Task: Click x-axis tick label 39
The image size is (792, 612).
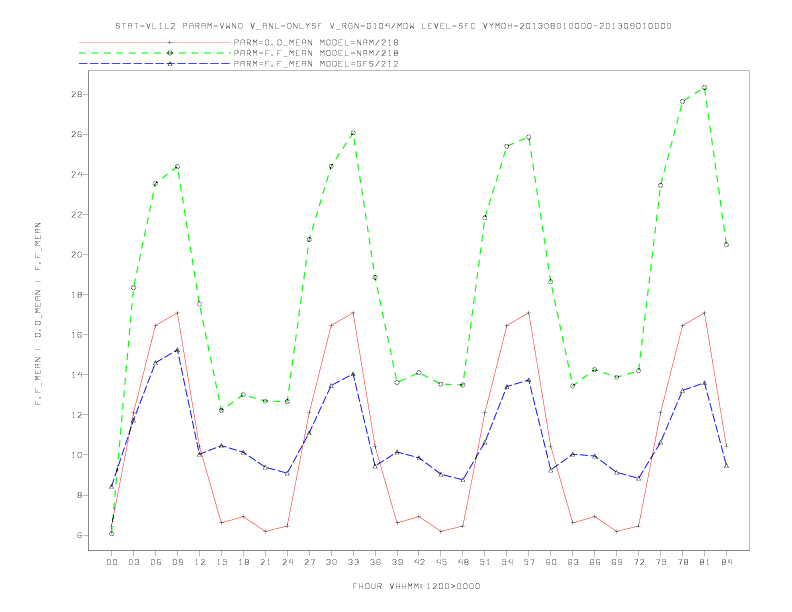Action: pos(397,562)
